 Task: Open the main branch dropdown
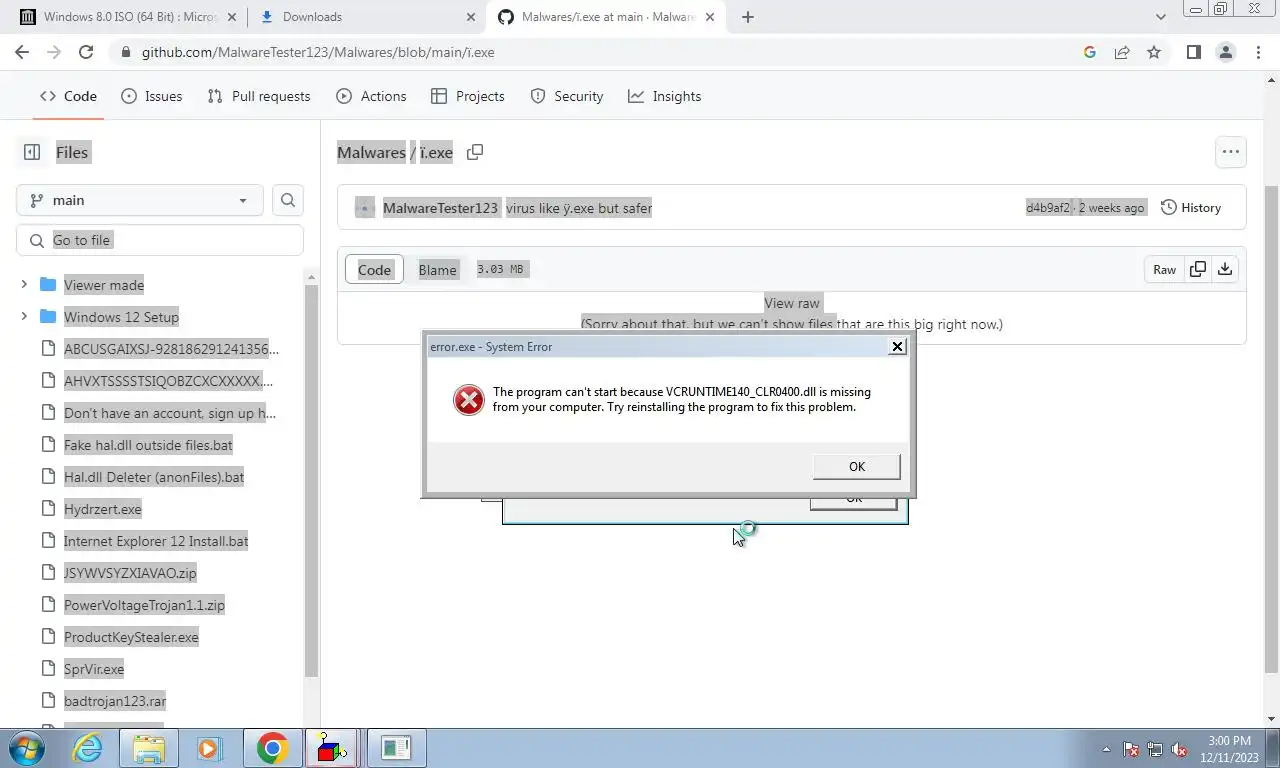[140, 200]
